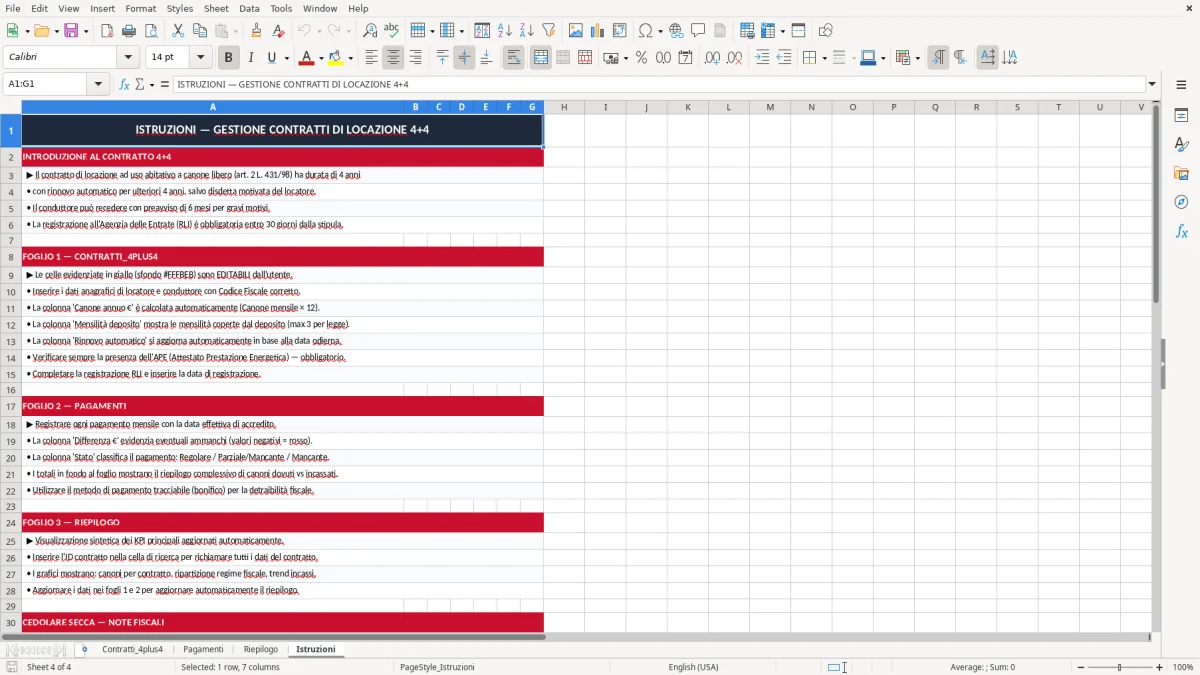Insert Hyperlink globe icon
The height and width of the screenshot is (675, 1200).
(676, 31)
